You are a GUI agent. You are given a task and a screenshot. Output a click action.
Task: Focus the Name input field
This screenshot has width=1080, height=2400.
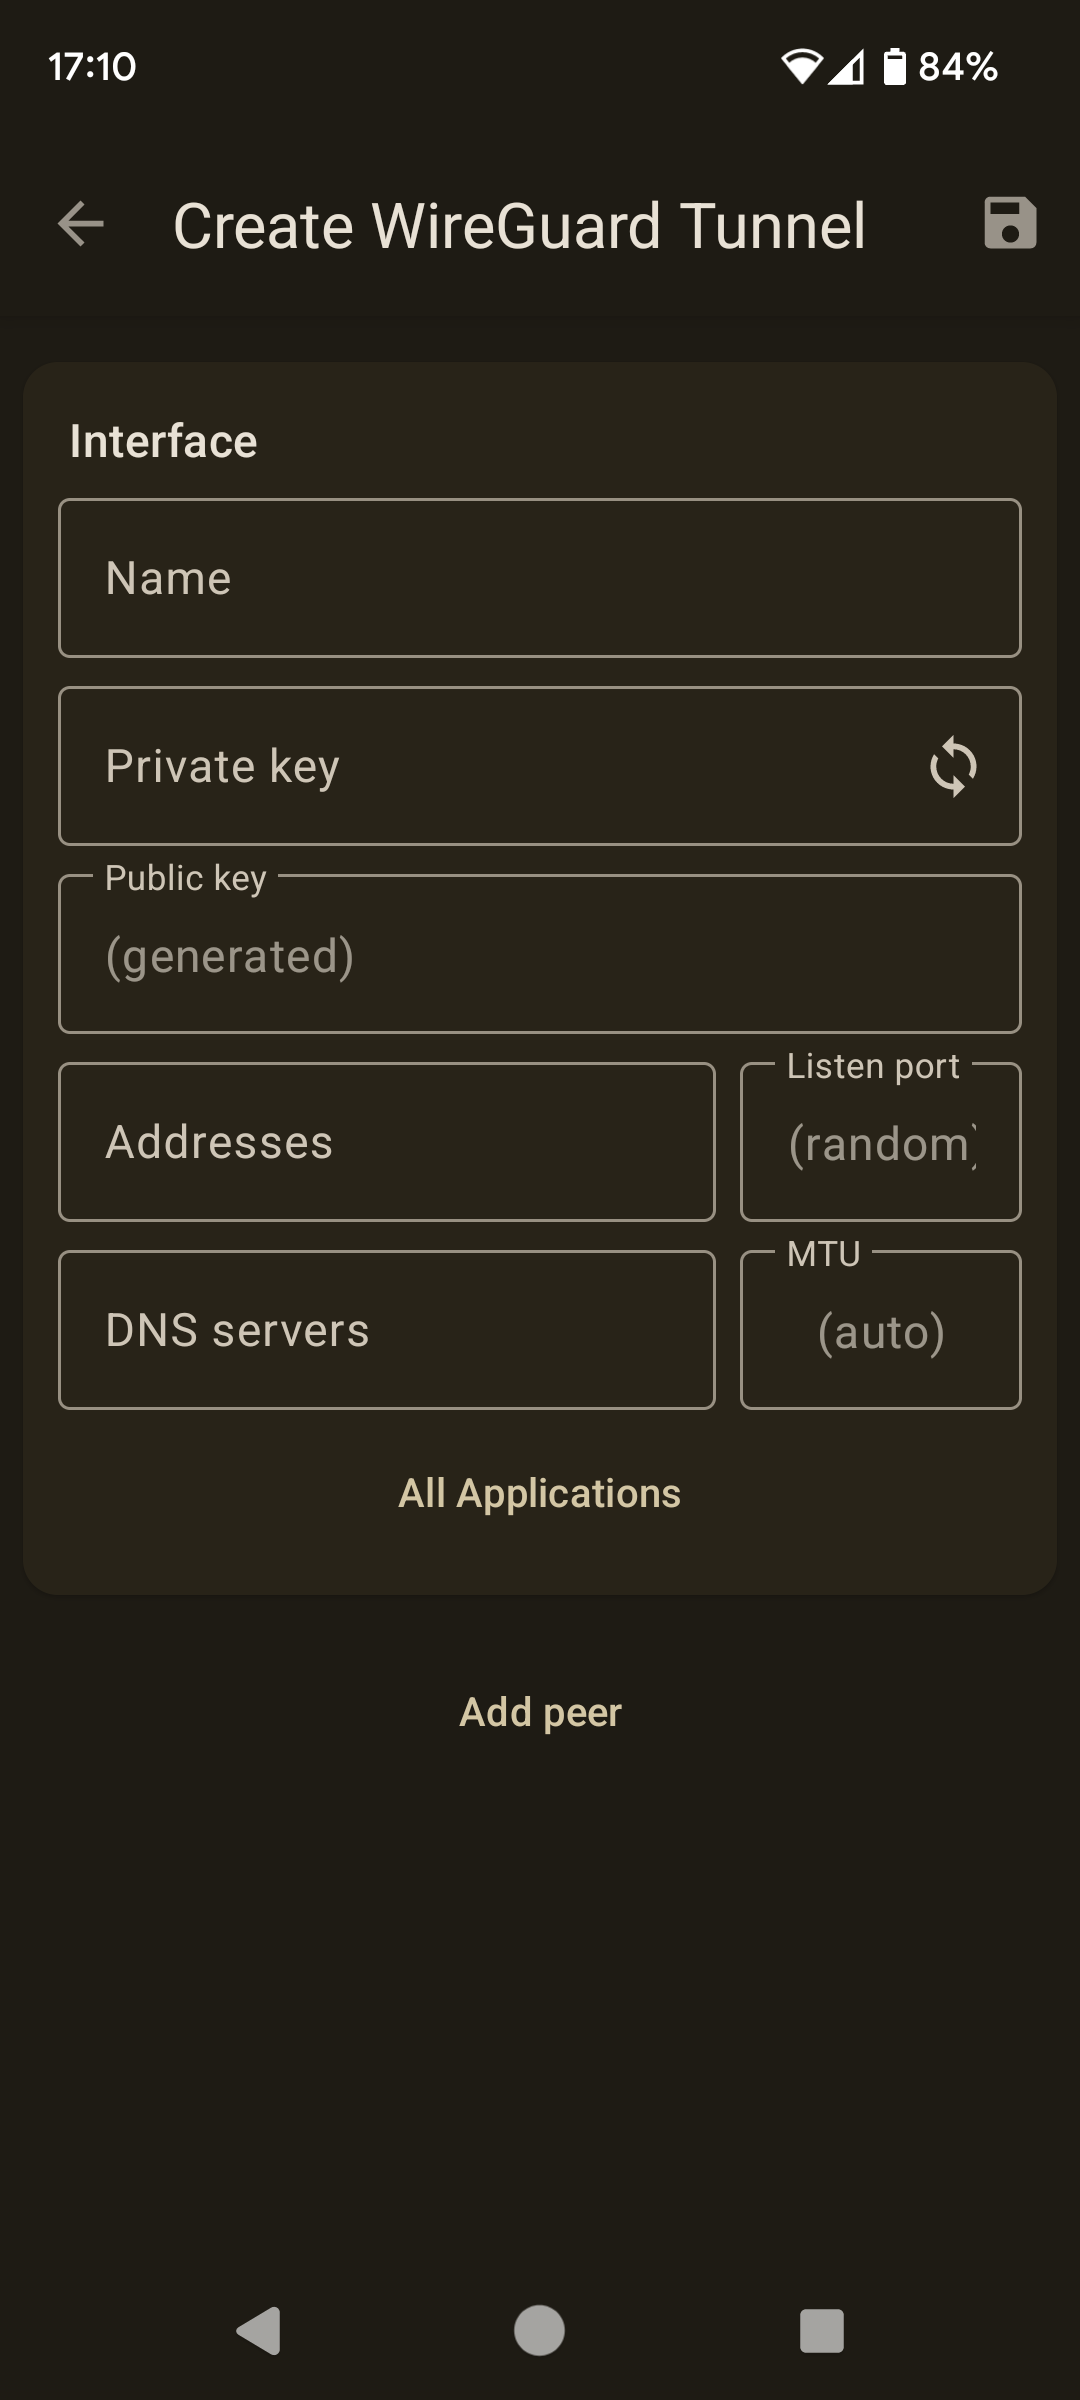(540, 578)
